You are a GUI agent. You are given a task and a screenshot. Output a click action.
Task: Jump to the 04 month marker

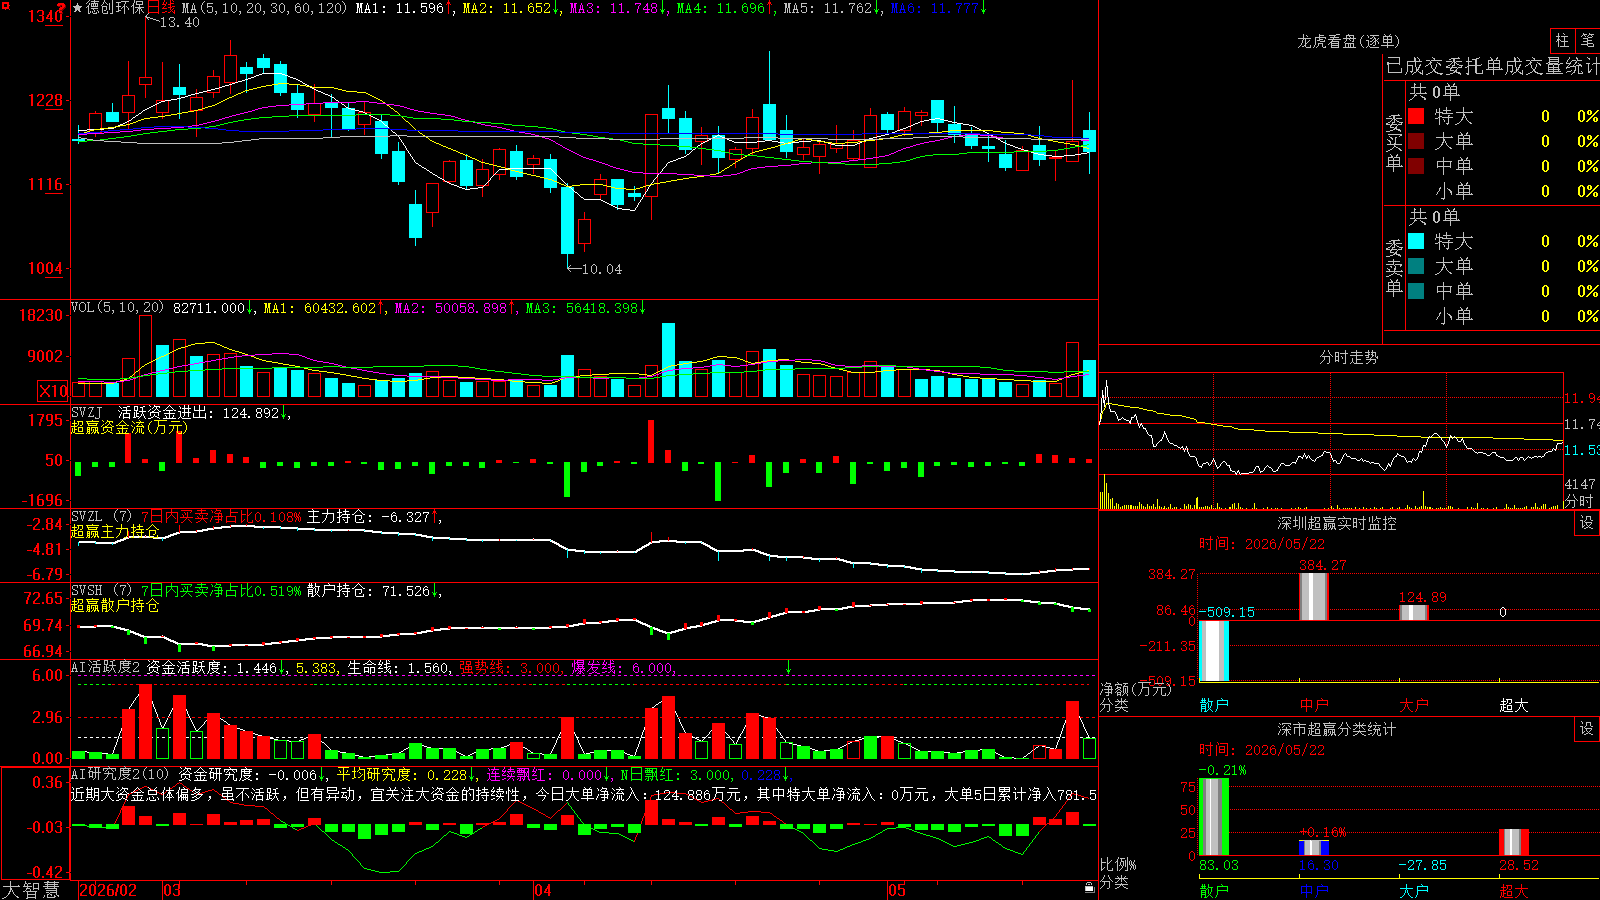coord(543,890)
